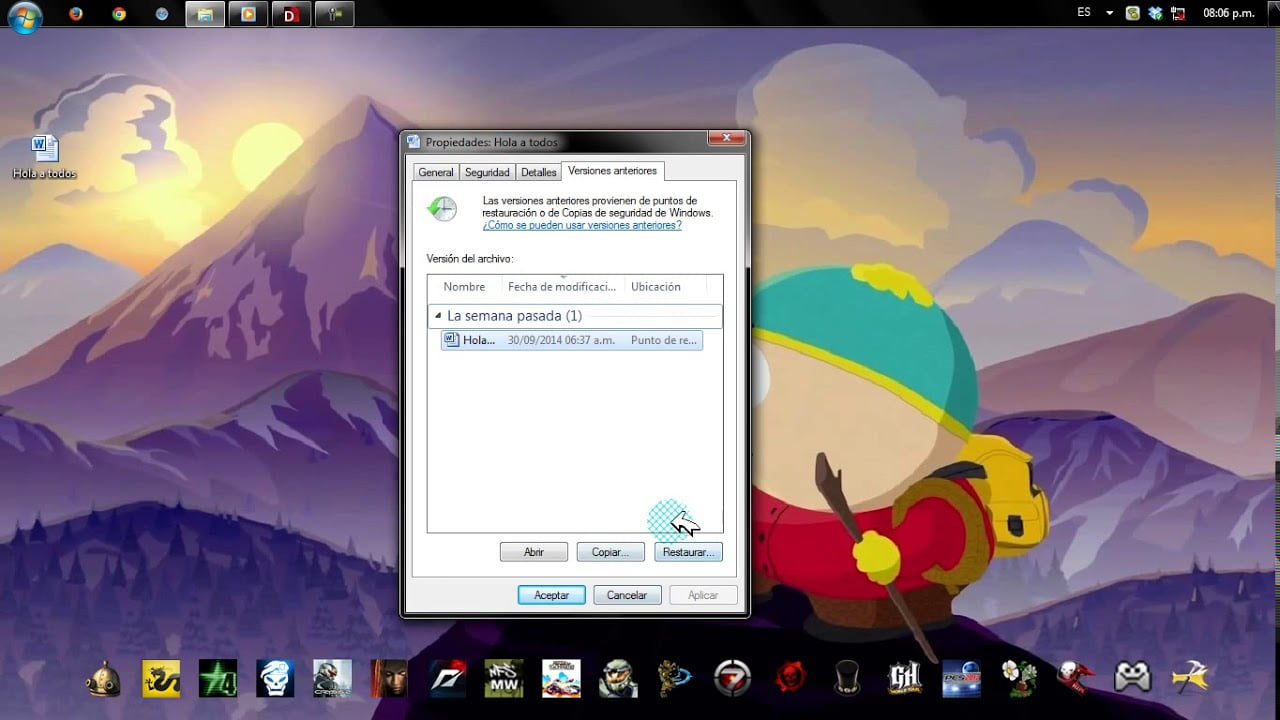
Task: Switch to the Seguridad tab
Action: click(x=487, y=172)
